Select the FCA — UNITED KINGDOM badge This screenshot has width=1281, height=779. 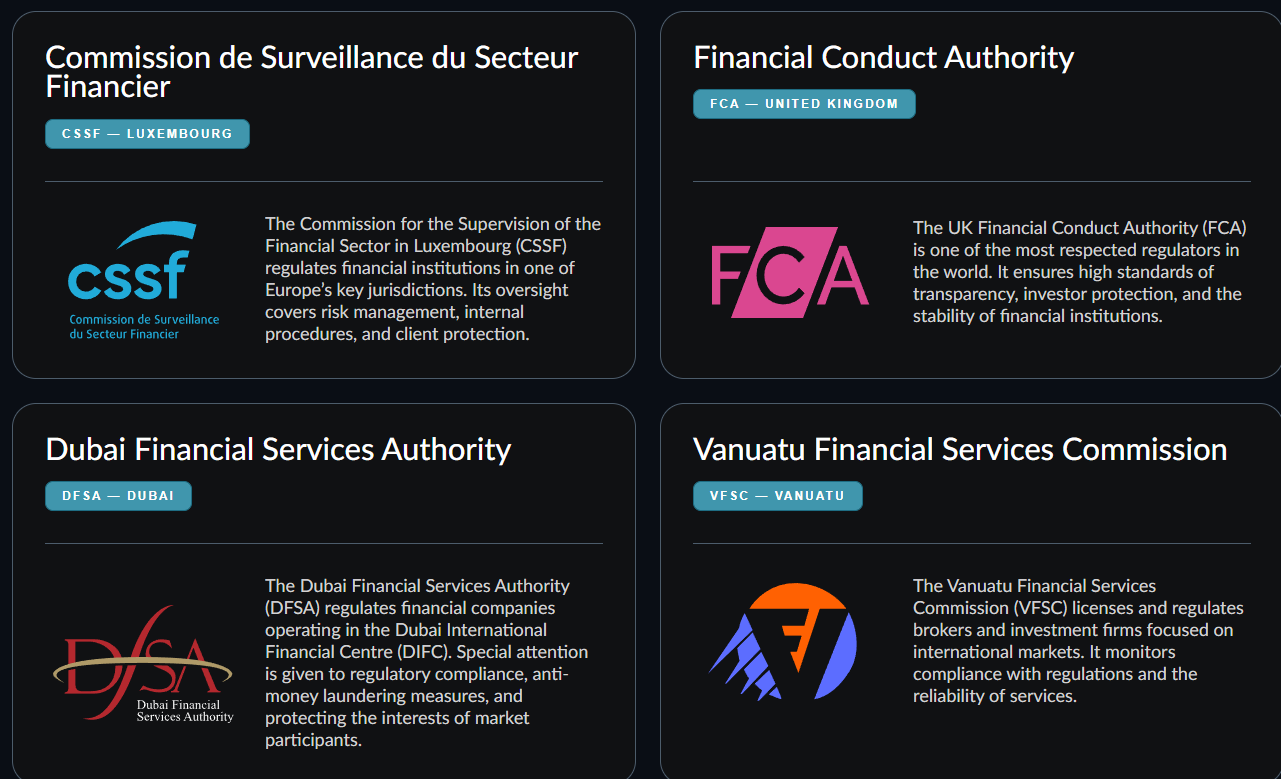(x=804, y=104)
